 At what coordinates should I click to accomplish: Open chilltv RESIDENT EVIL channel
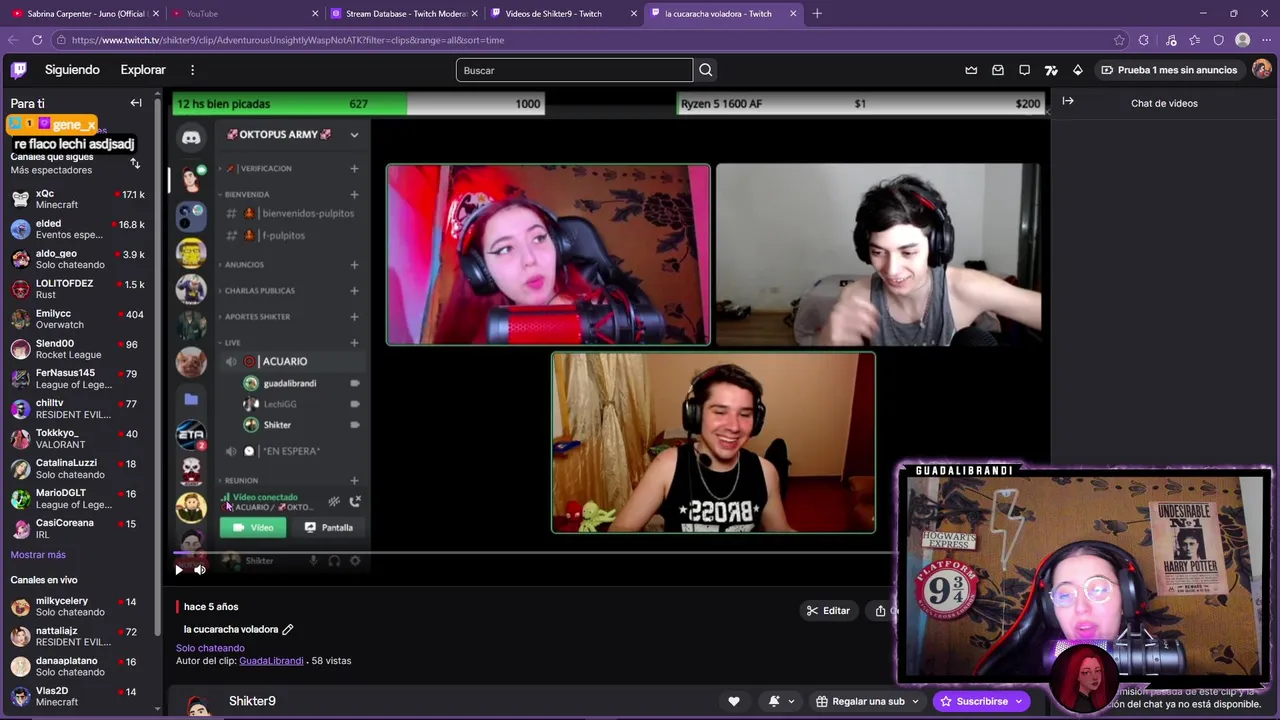[x=78, y=409]
